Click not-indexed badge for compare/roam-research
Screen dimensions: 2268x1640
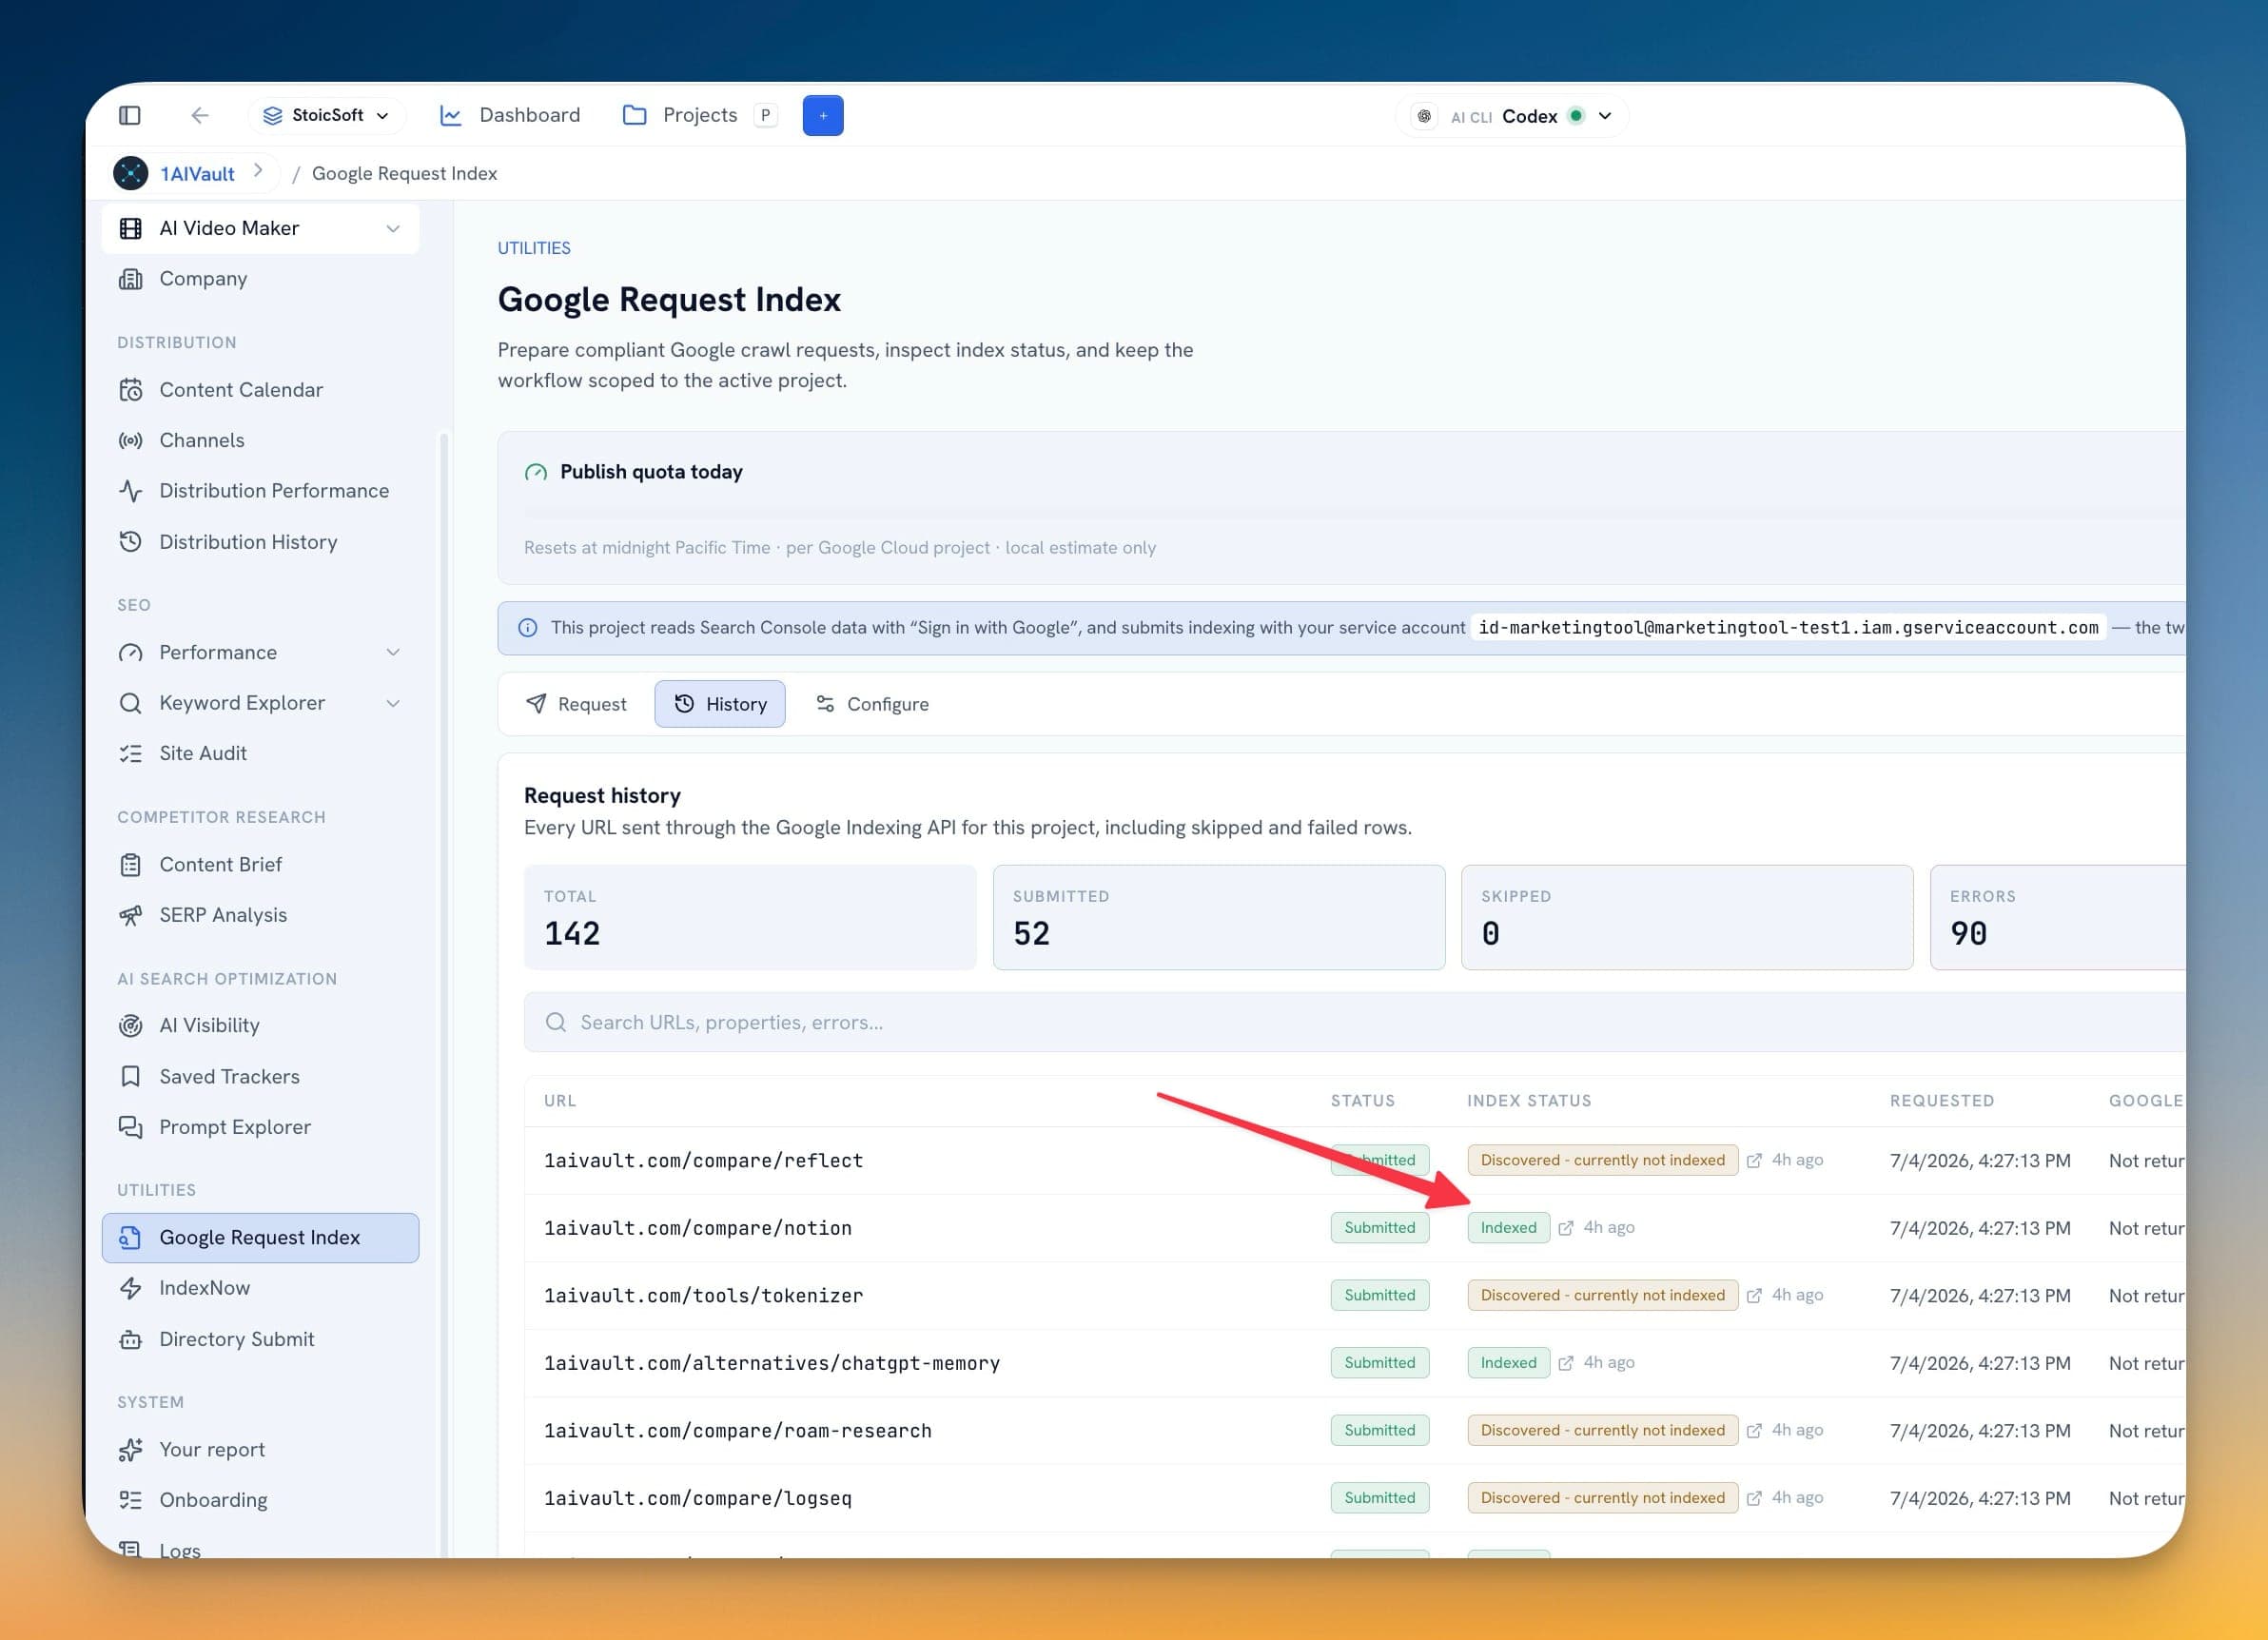[1602, 1430]
